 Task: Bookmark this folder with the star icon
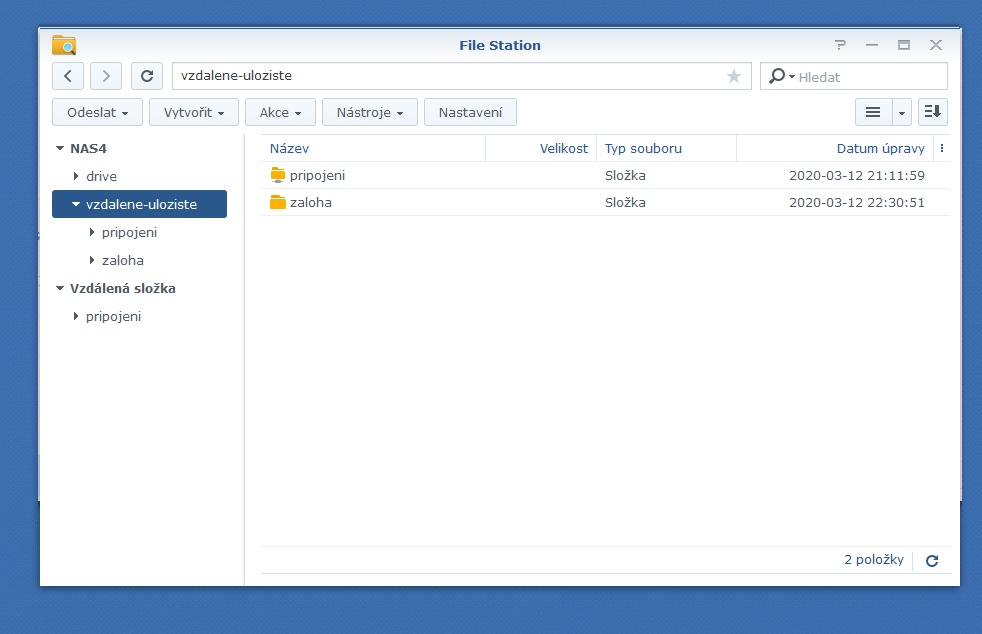734,76
